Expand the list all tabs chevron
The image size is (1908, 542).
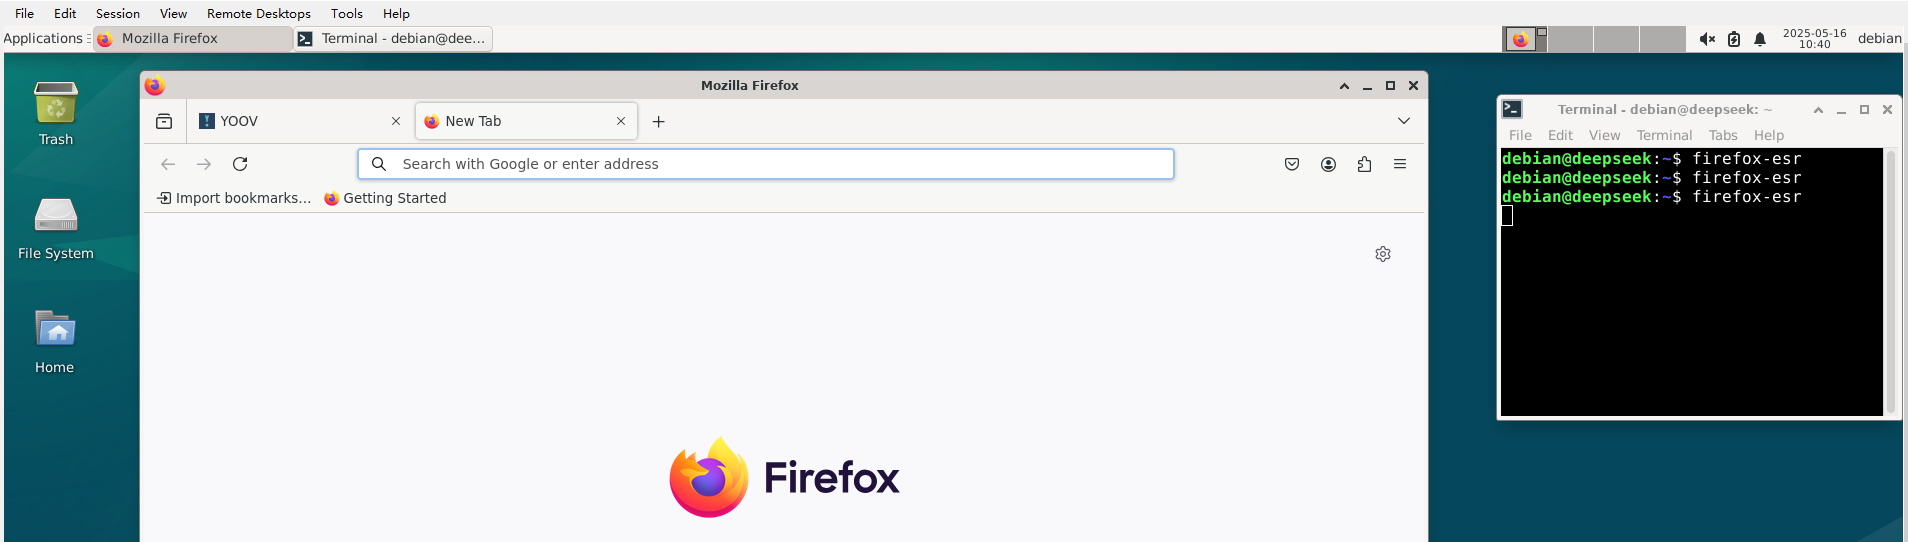[1404, 121]
